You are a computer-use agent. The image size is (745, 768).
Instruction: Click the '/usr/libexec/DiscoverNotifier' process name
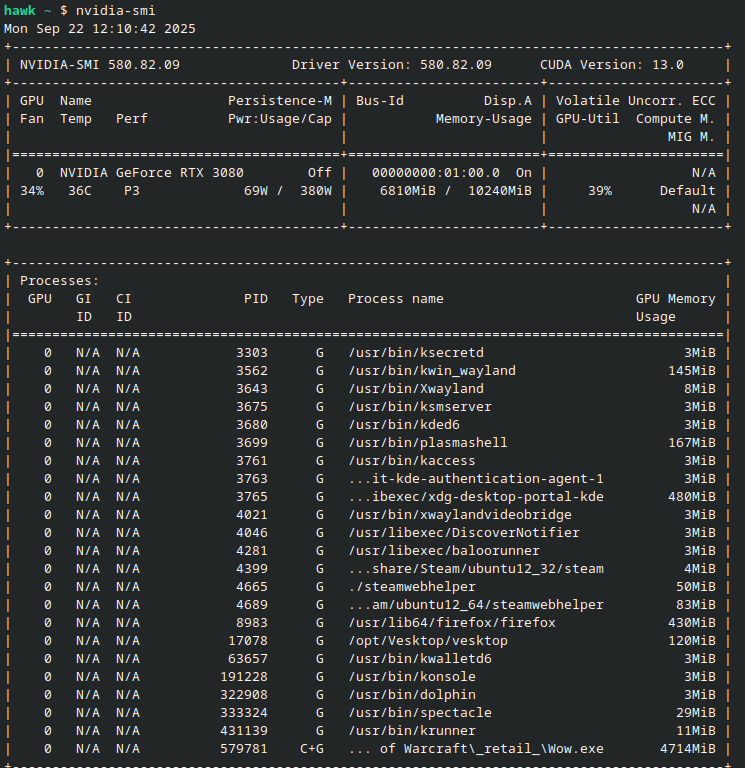[464, 532]
